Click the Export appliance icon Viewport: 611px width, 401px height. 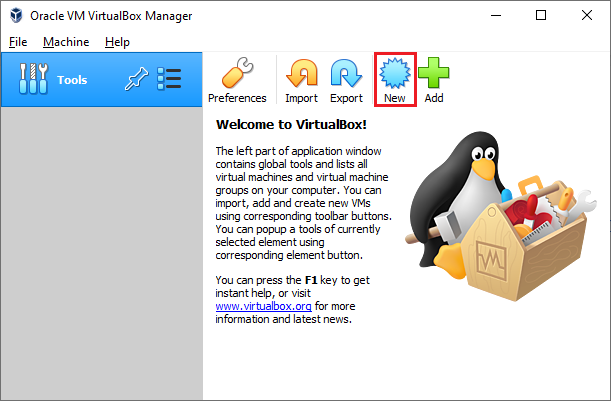pos(346,74)
